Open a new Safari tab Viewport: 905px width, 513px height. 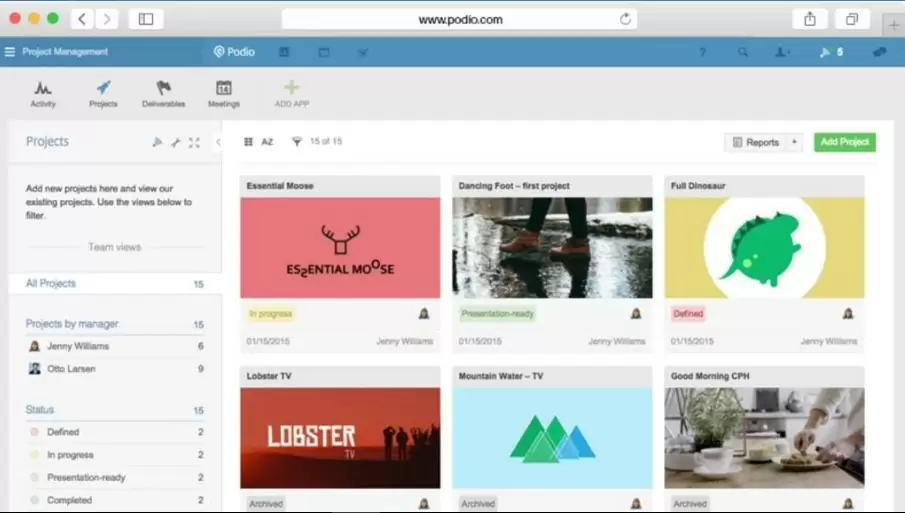coord(893,25)
